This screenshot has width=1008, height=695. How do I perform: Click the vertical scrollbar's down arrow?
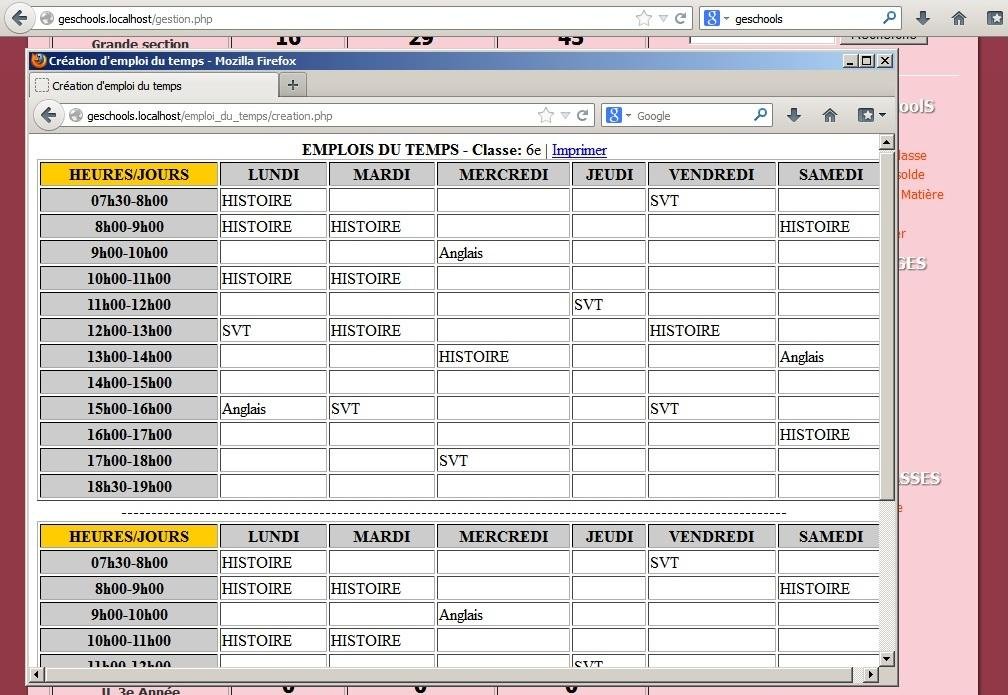point(886,658)
